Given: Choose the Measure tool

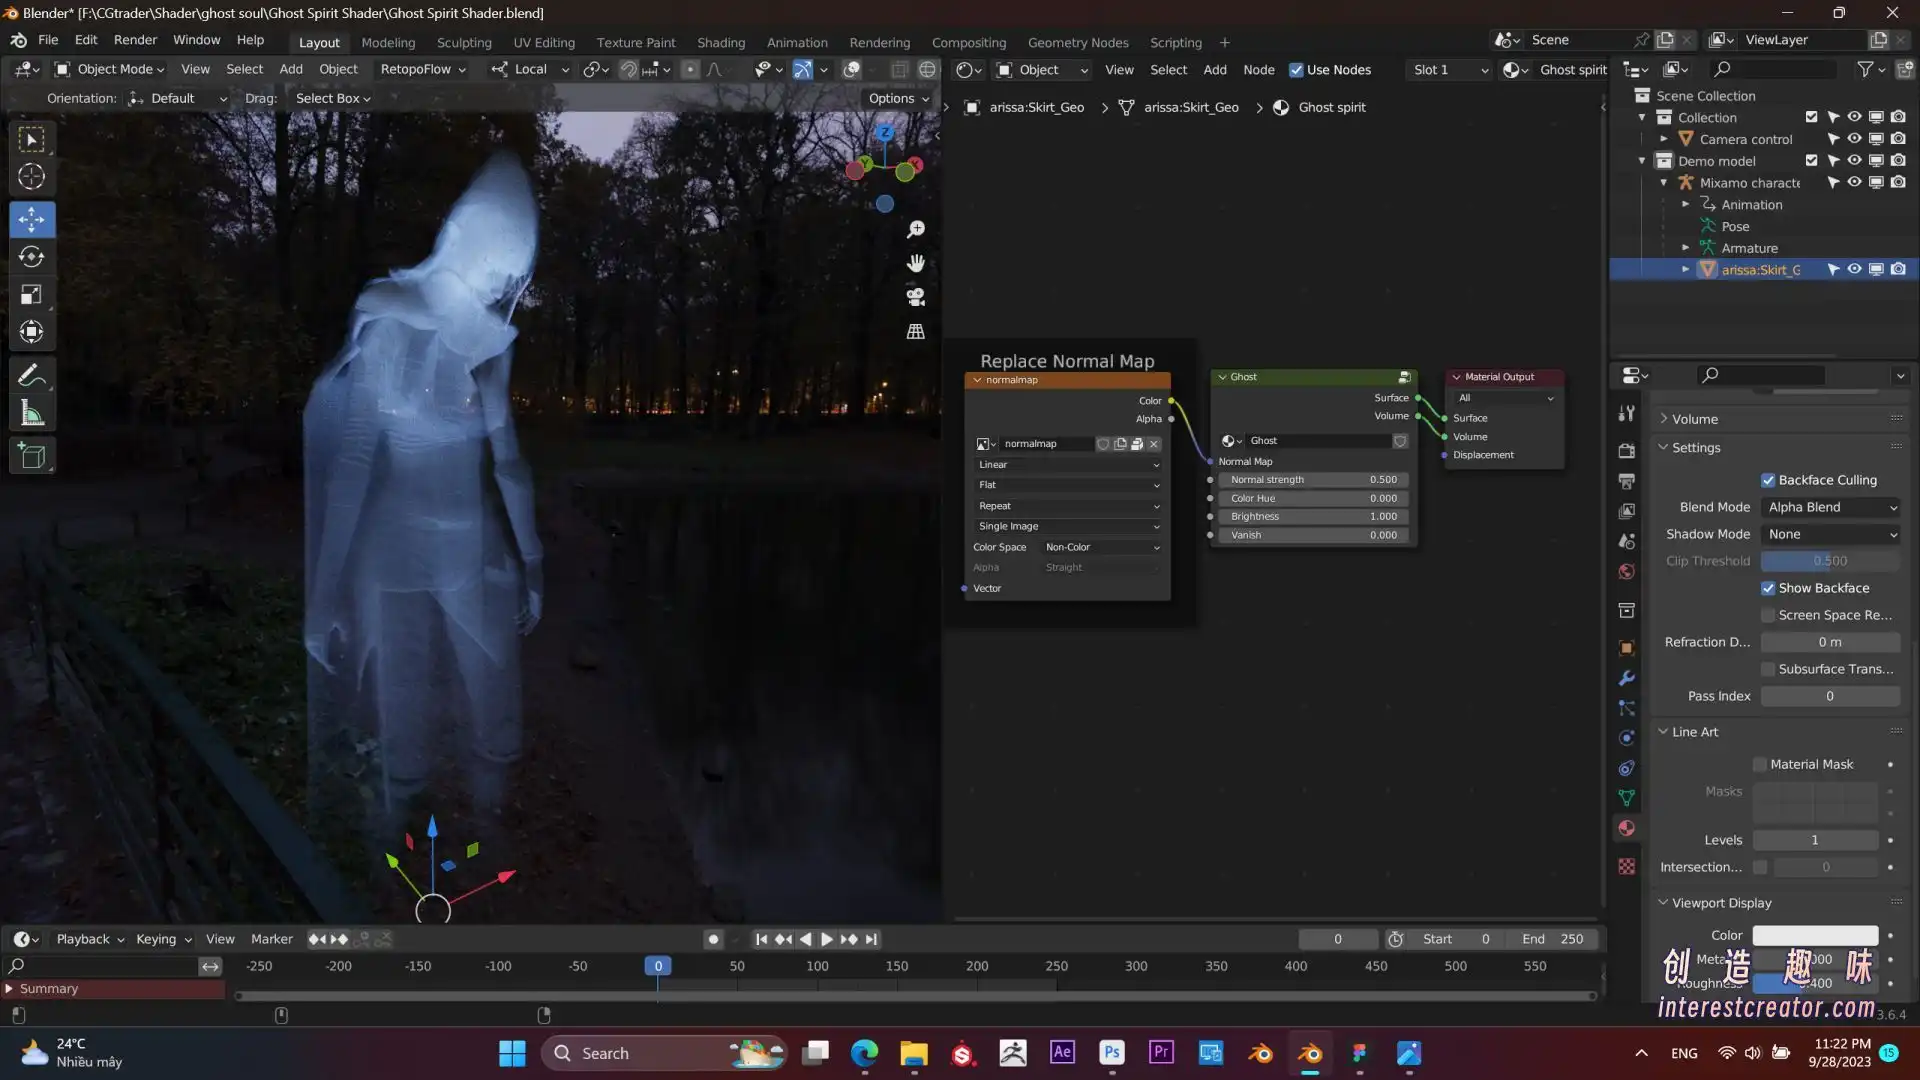Looking at the screenshot, I should coord(32,414).
